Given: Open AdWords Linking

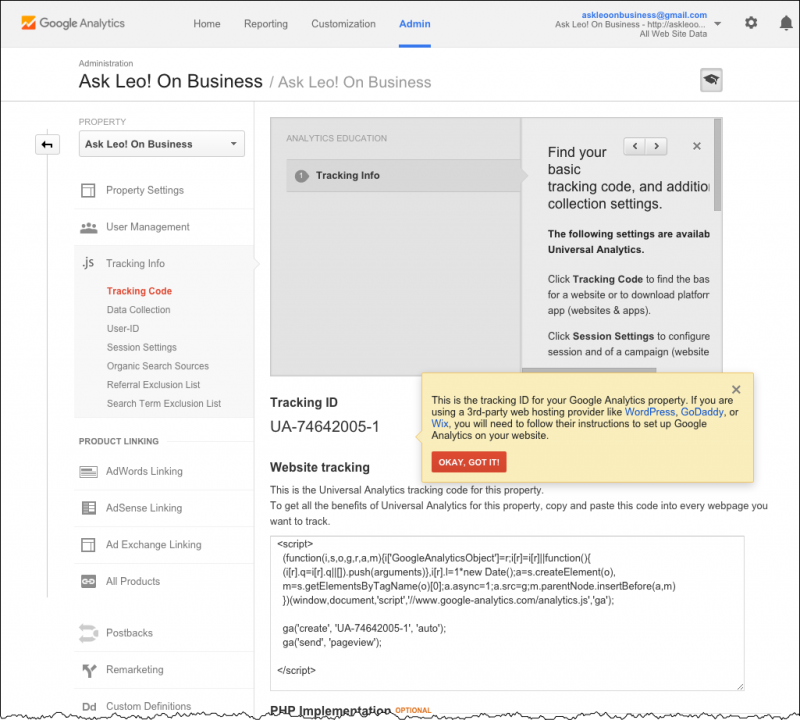Looking at the screenshot, I should coord(144,471).
